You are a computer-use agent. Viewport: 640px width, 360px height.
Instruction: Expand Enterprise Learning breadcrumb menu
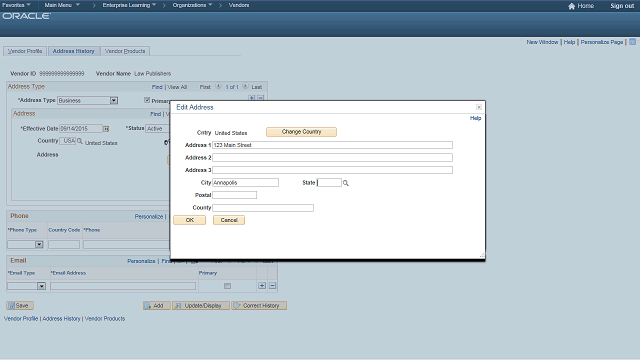(x=129, y=5)
